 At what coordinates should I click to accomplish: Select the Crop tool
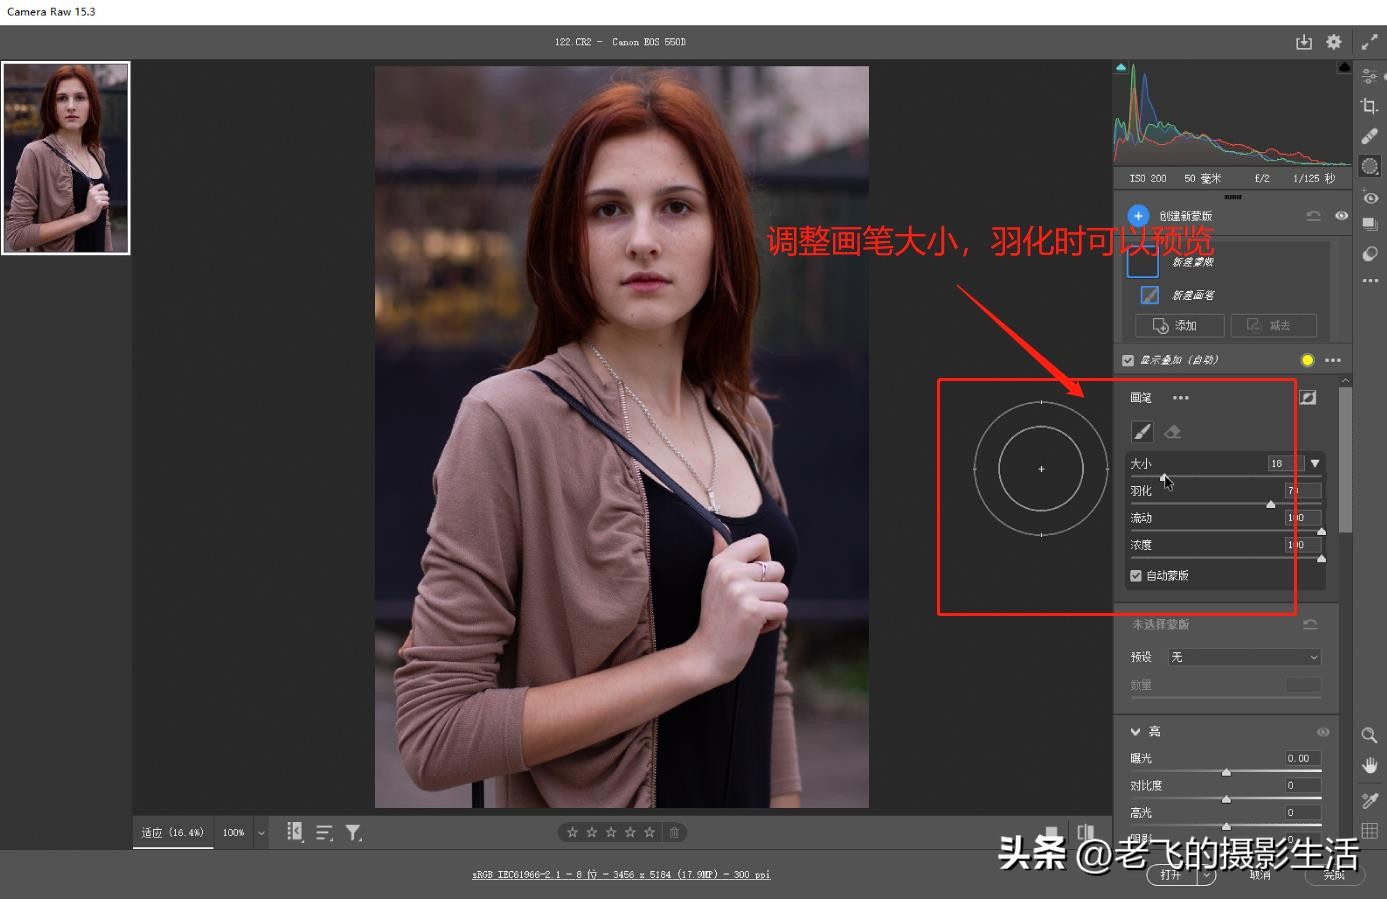1370,105
